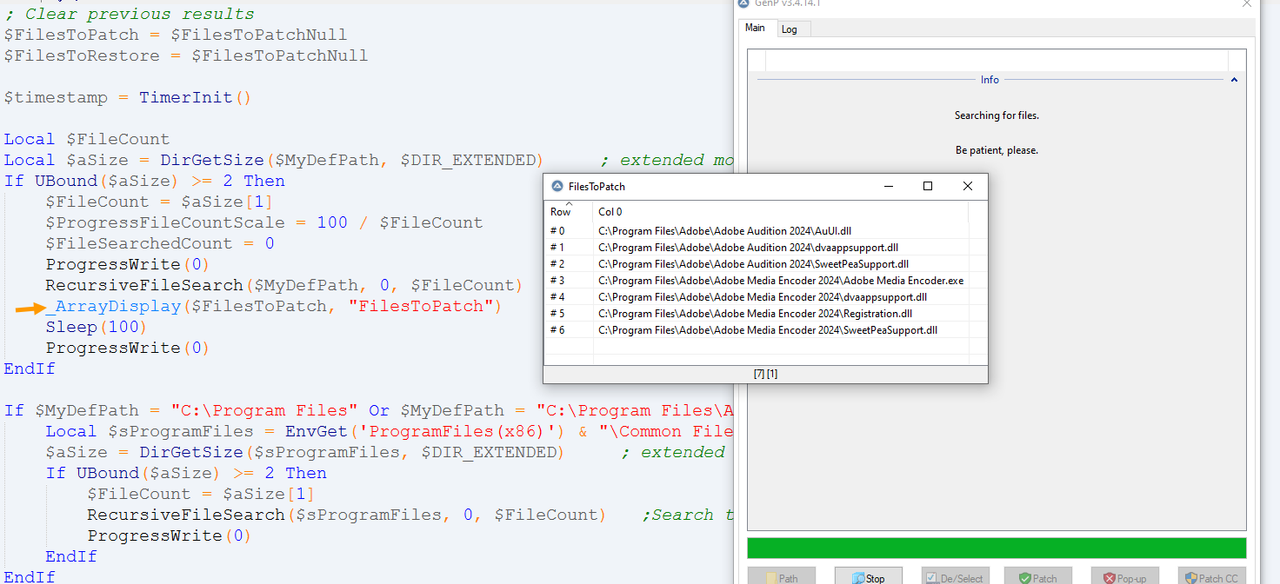The image size is (1280, 584).
Task: Close the FilesToPatch window
Action: click(967, 186)
